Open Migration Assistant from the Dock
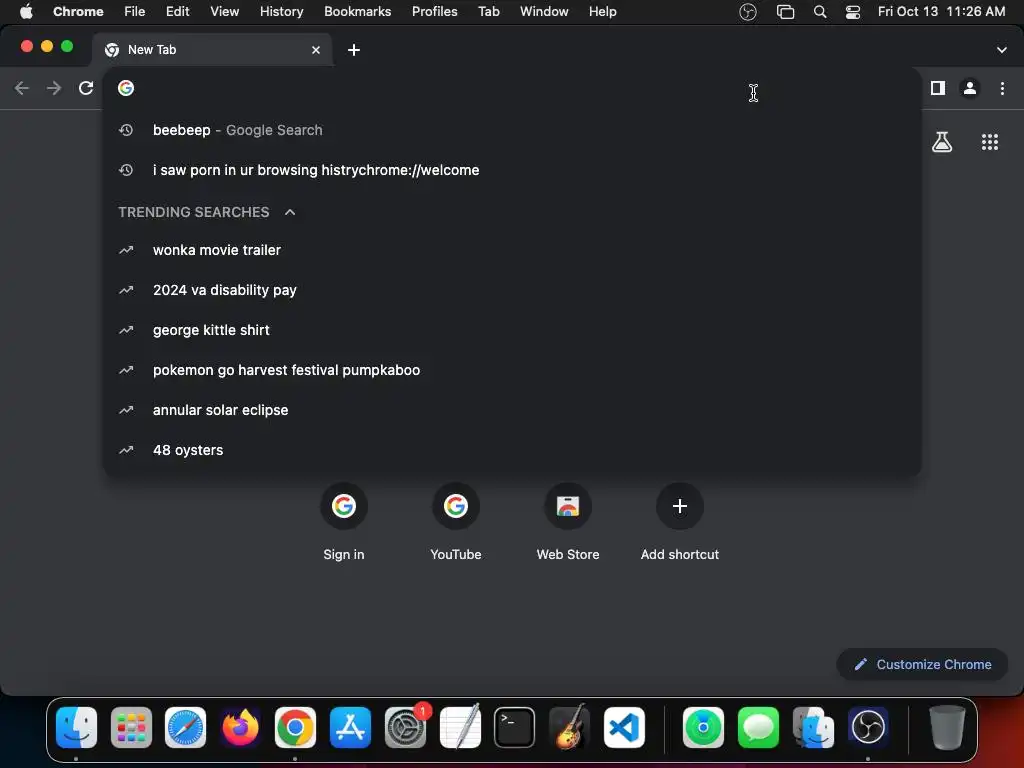This screenshot has height=768, width=1024. pyautogui.click(x=813, y=727)
